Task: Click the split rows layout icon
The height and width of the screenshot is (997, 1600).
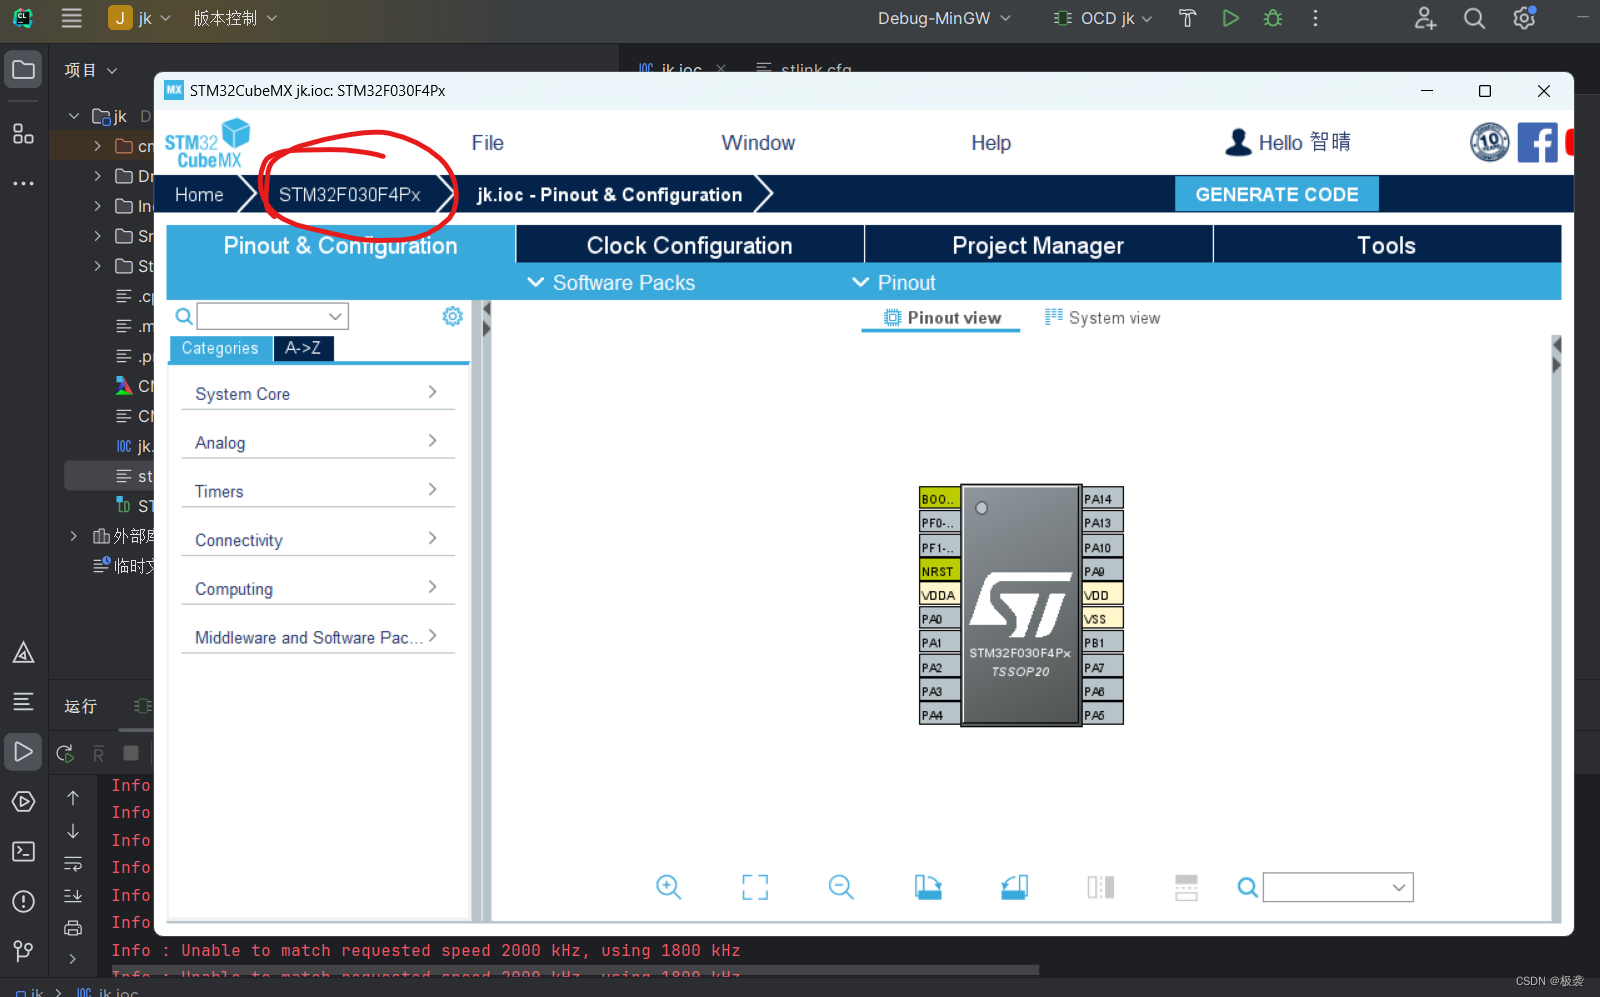Action: [x=1186, y=887]
